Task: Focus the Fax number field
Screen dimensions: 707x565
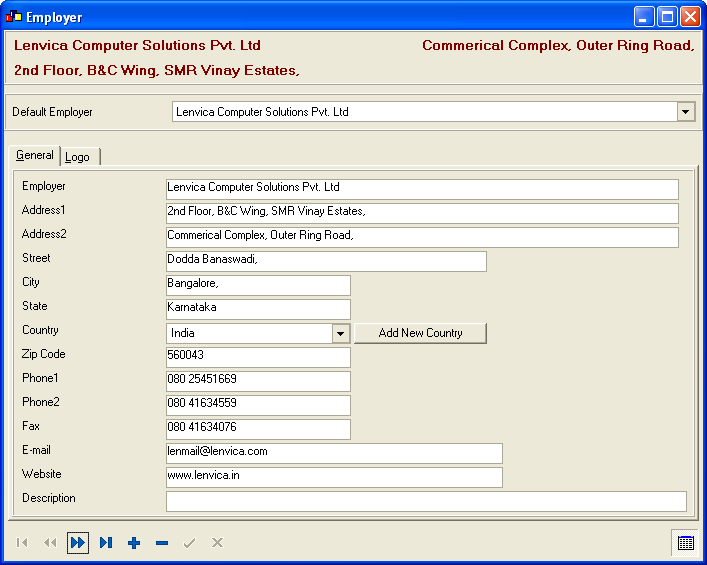Action: 258,429
